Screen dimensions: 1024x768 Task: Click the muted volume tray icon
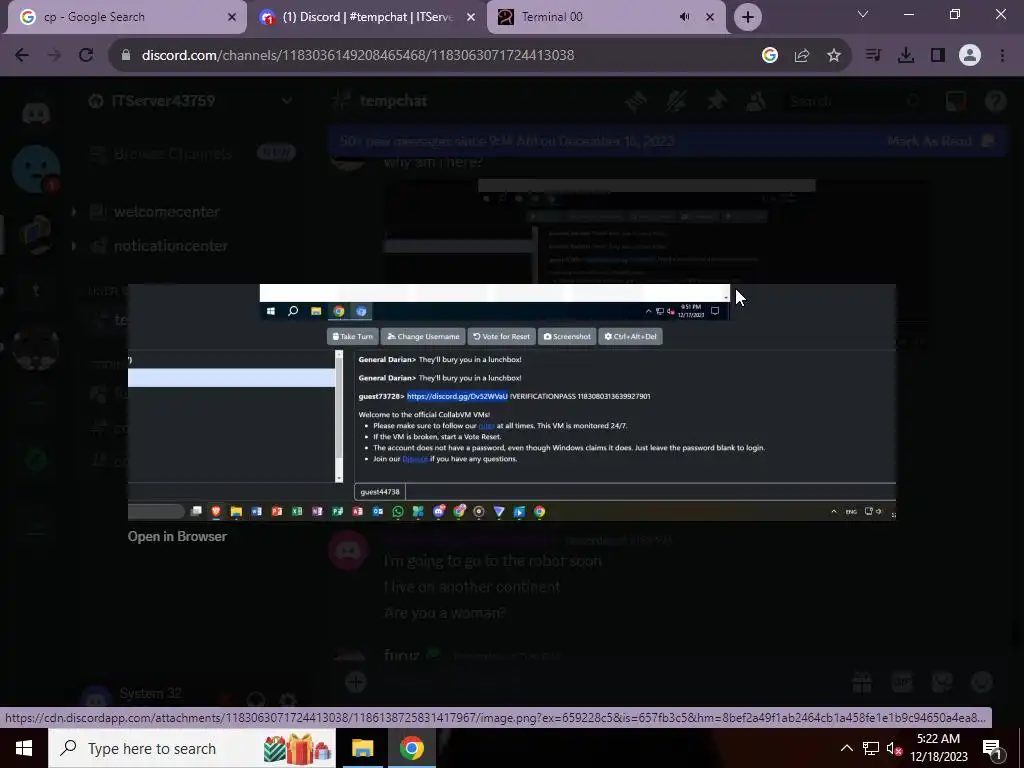pyautogui.click(x=894, y=749)
